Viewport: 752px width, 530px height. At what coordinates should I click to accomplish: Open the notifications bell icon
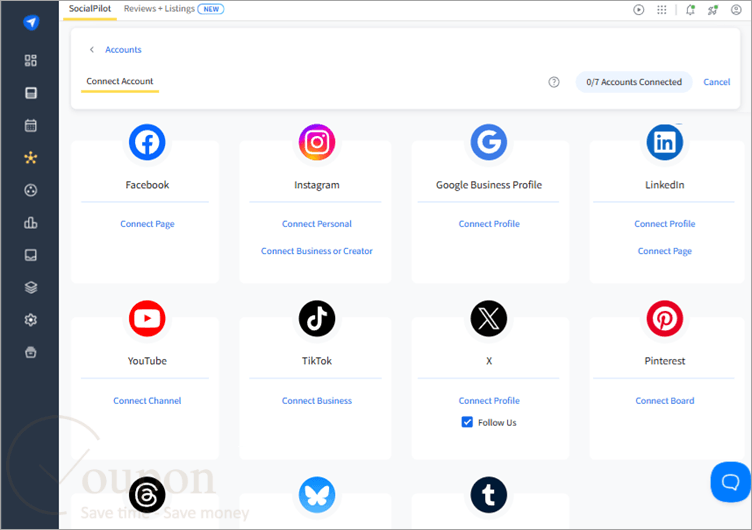[690, 10]
